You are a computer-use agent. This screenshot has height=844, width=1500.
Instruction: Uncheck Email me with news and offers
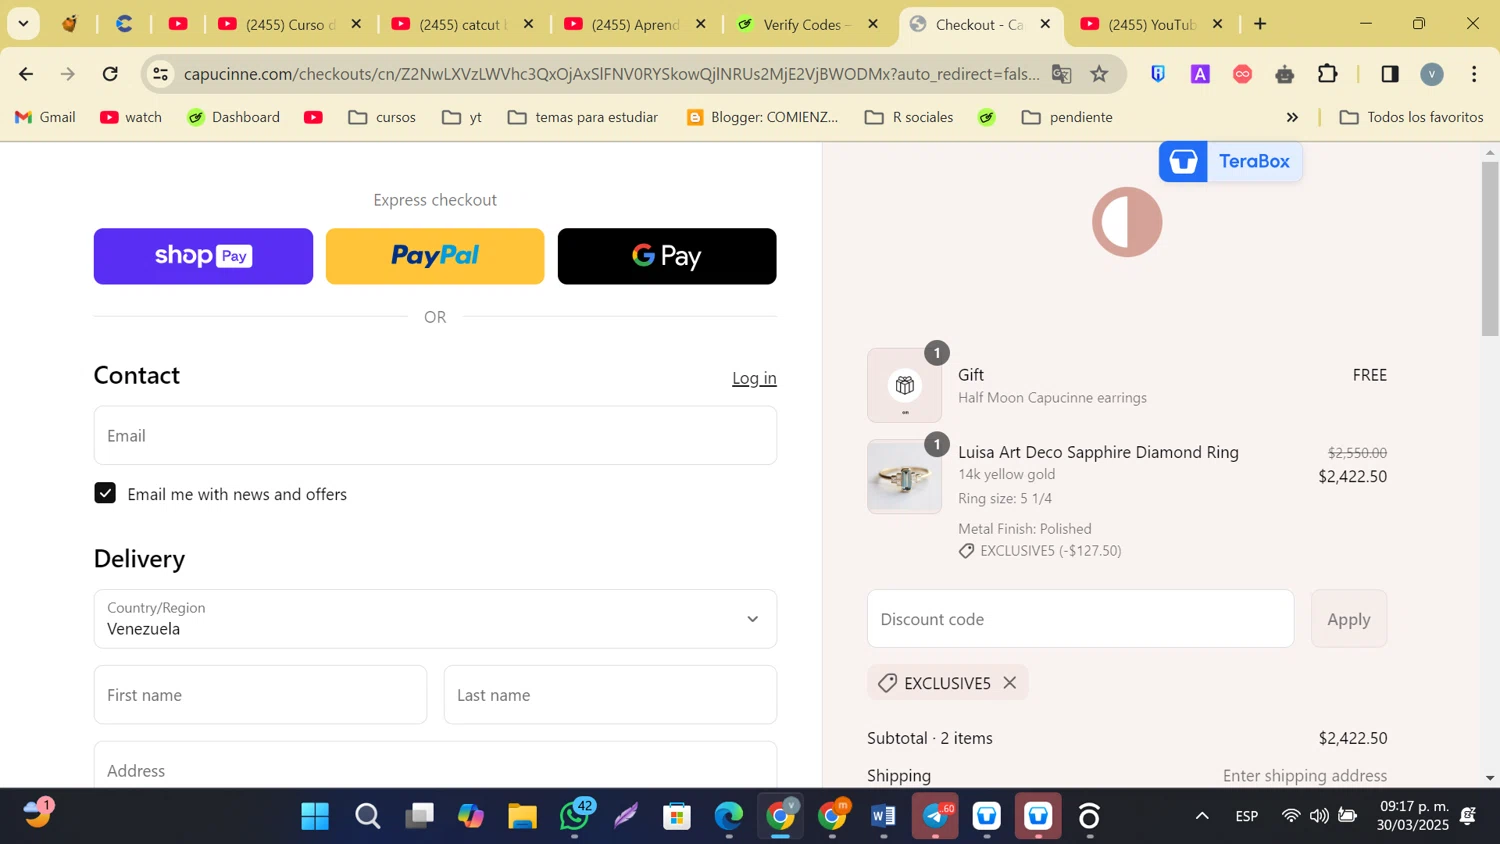(x=105, y=493)
